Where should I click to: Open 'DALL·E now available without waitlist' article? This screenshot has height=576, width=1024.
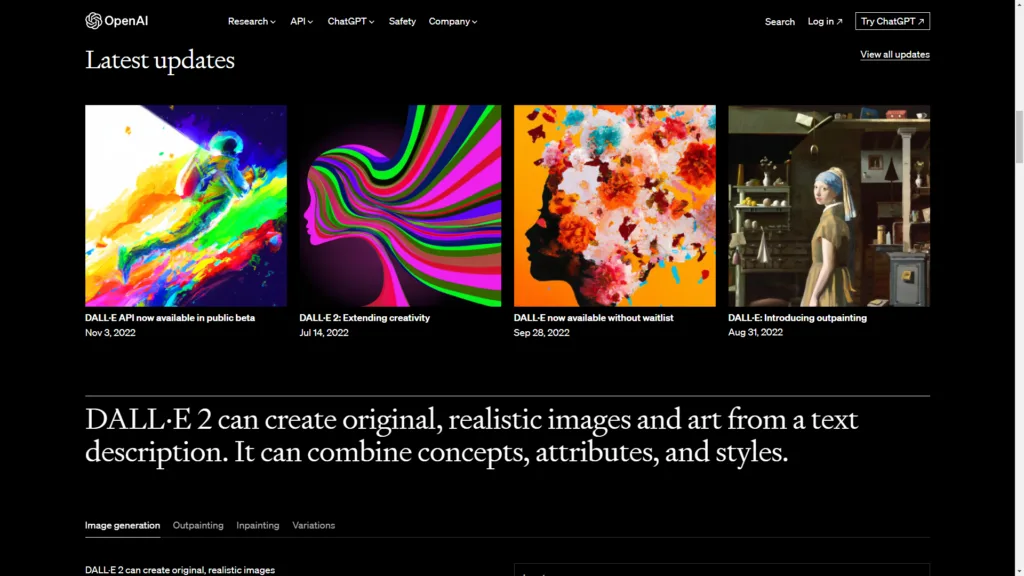(594, 318)
